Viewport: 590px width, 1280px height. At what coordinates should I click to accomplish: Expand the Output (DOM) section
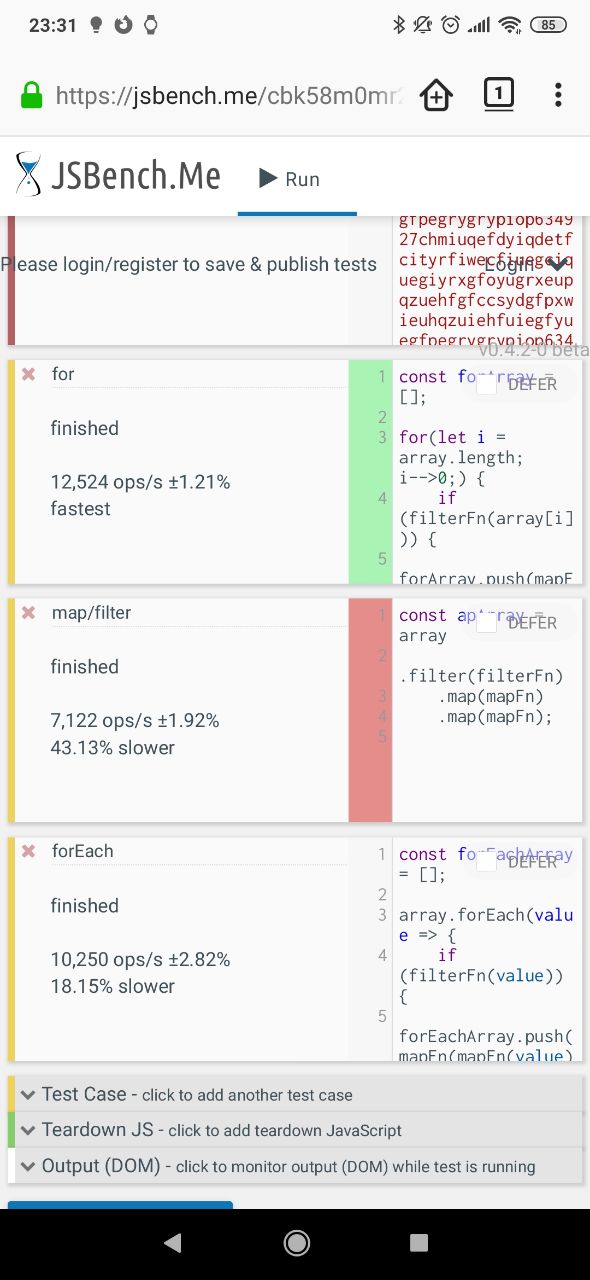click(295, 1166)
